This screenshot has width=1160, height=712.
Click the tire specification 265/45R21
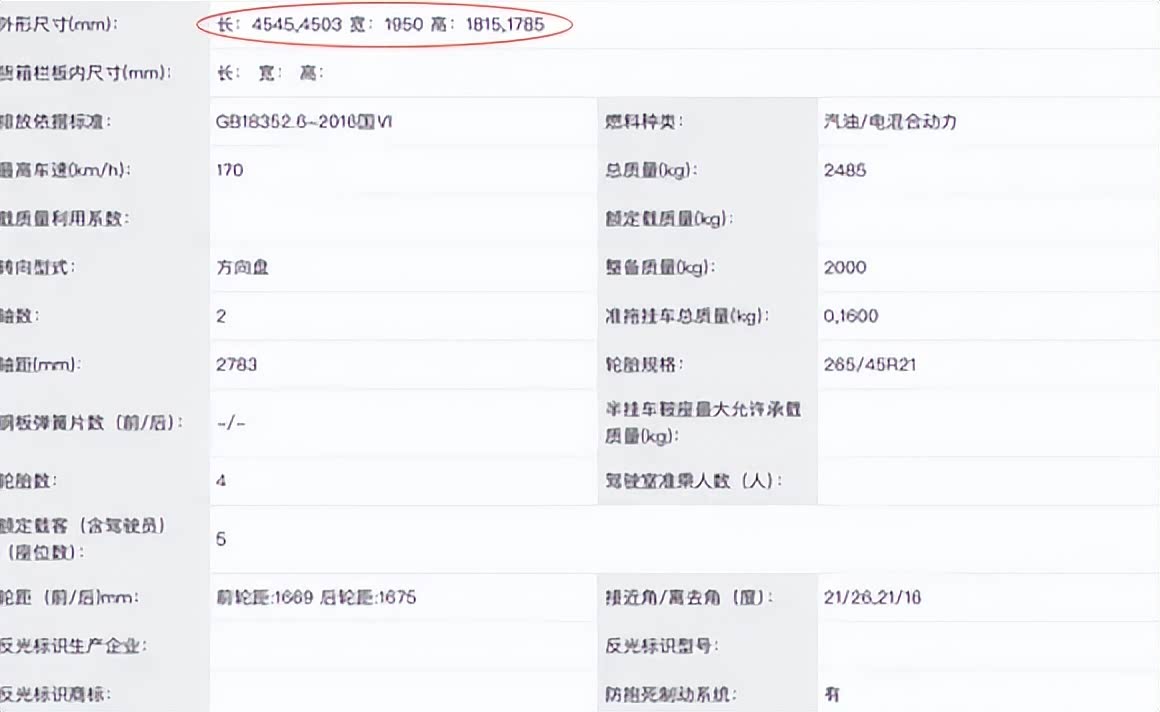tap(870, 364)
